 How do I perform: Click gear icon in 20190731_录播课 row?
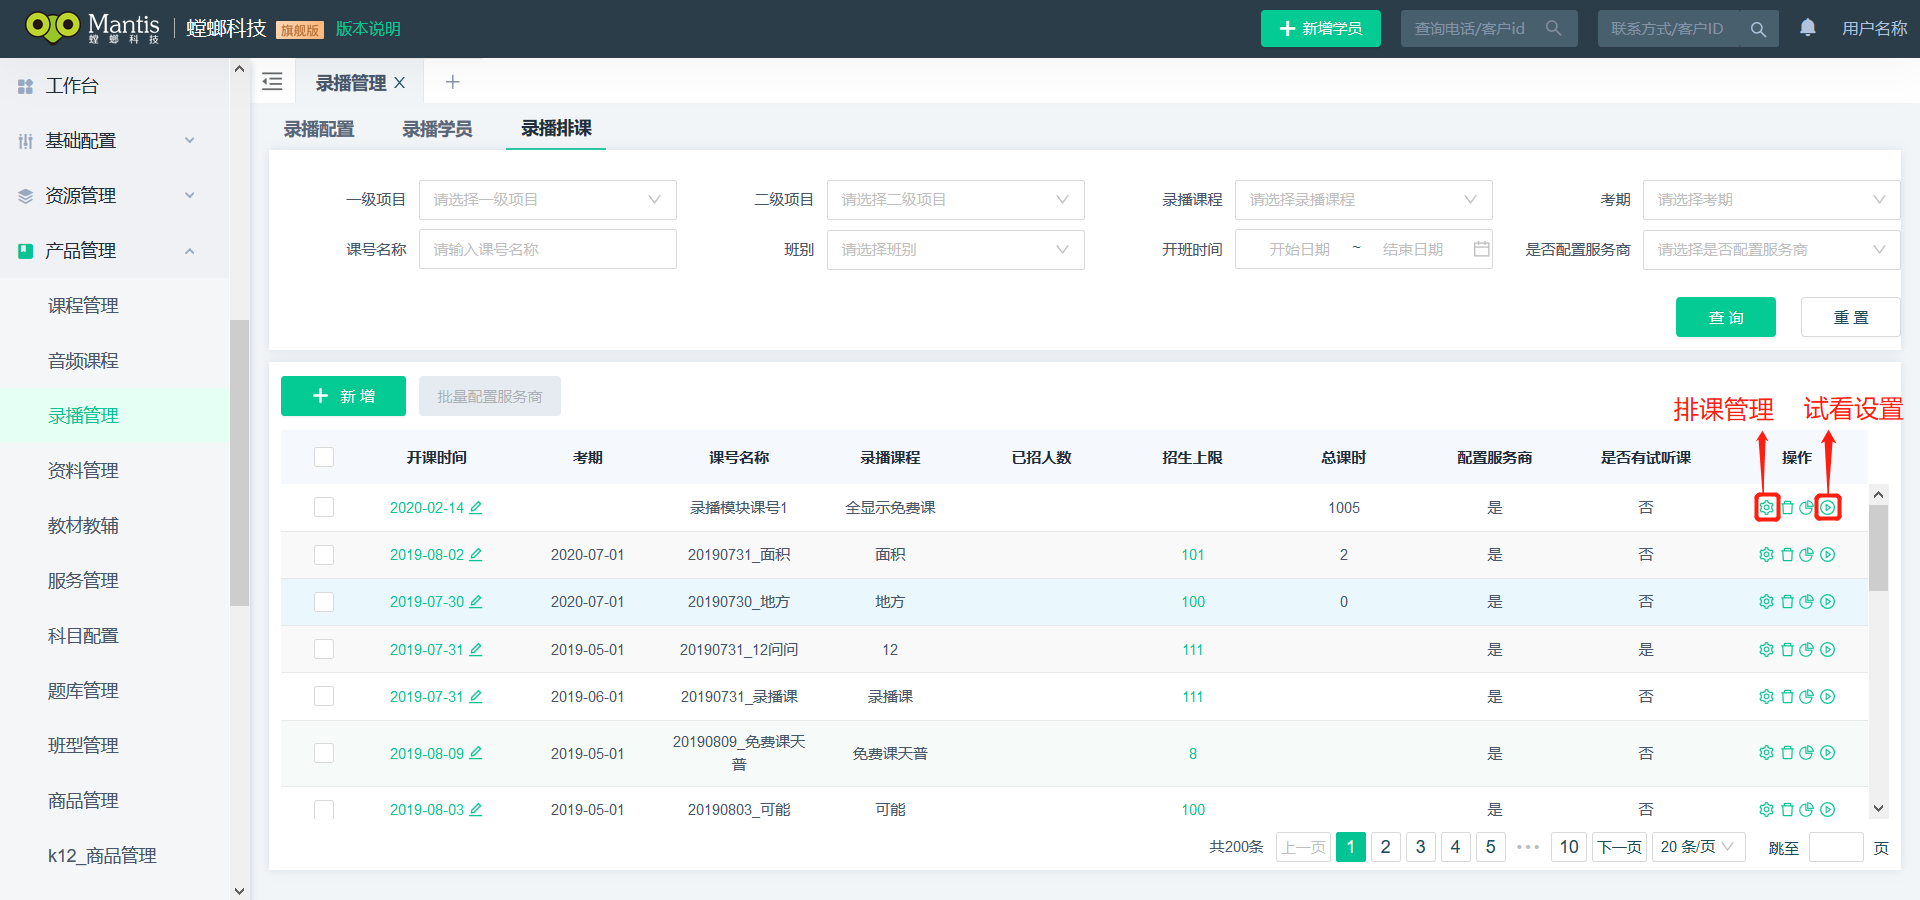tap(1767, 697)
